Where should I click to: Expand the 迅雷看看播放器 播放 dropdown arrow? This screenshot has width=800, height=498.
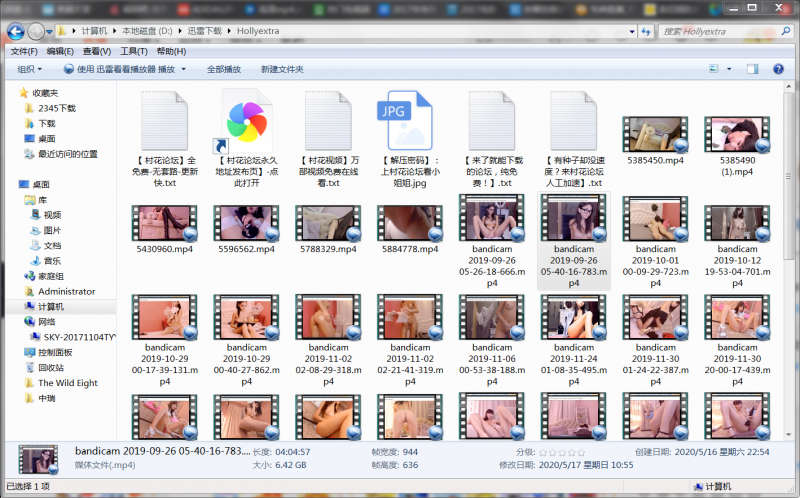(181, 69)
